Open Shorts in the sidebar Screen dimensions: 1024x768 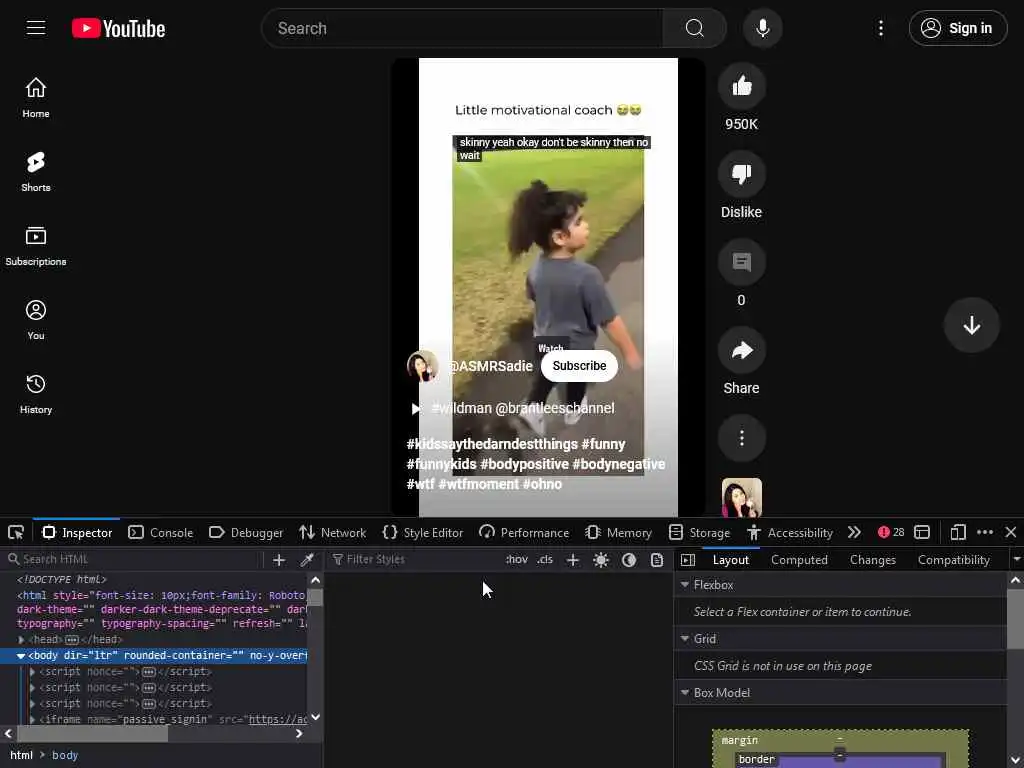36,172
